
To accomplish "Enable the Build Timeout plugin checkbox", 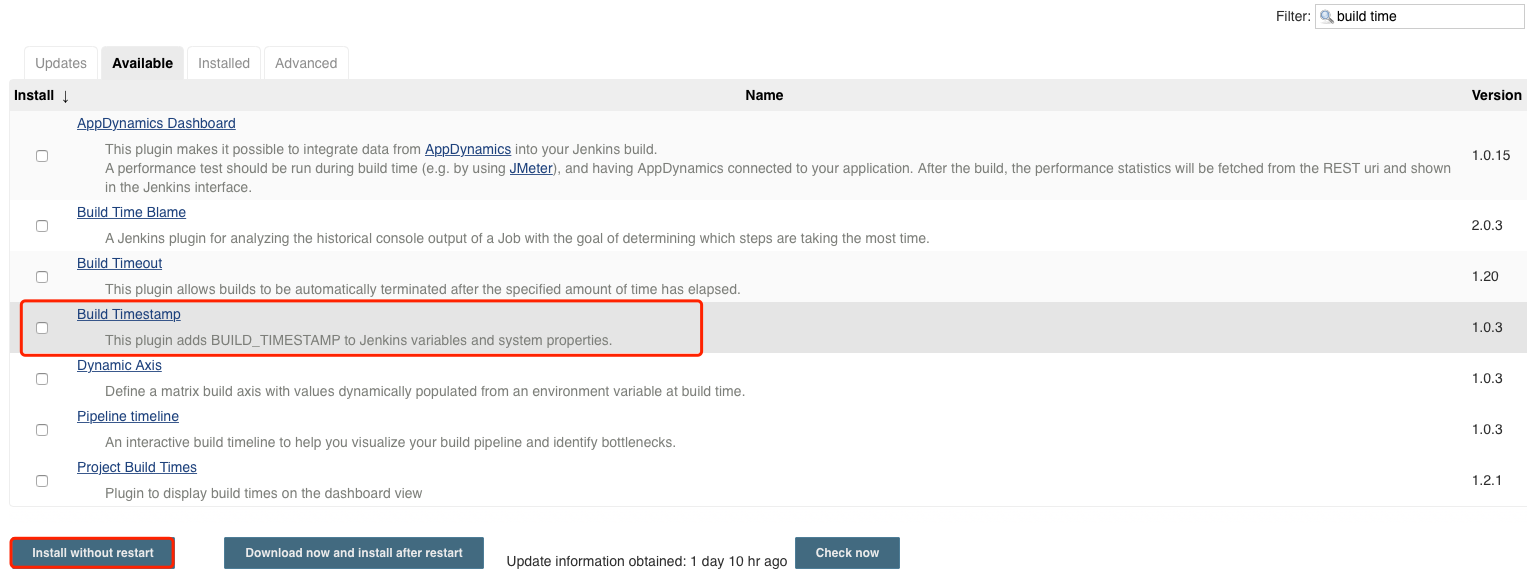I will 42,277.
